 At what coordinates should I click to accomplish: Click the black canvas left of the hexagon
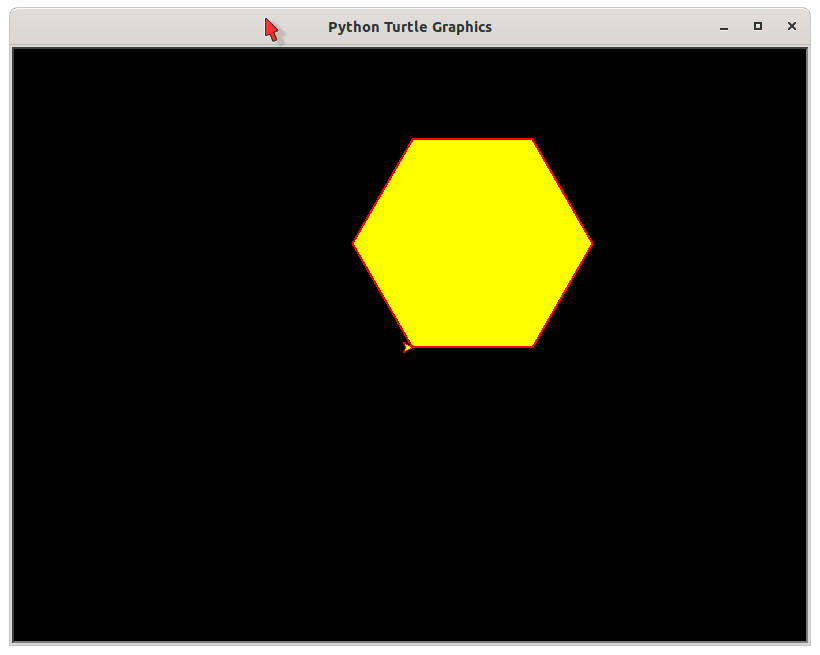(180, 243)
